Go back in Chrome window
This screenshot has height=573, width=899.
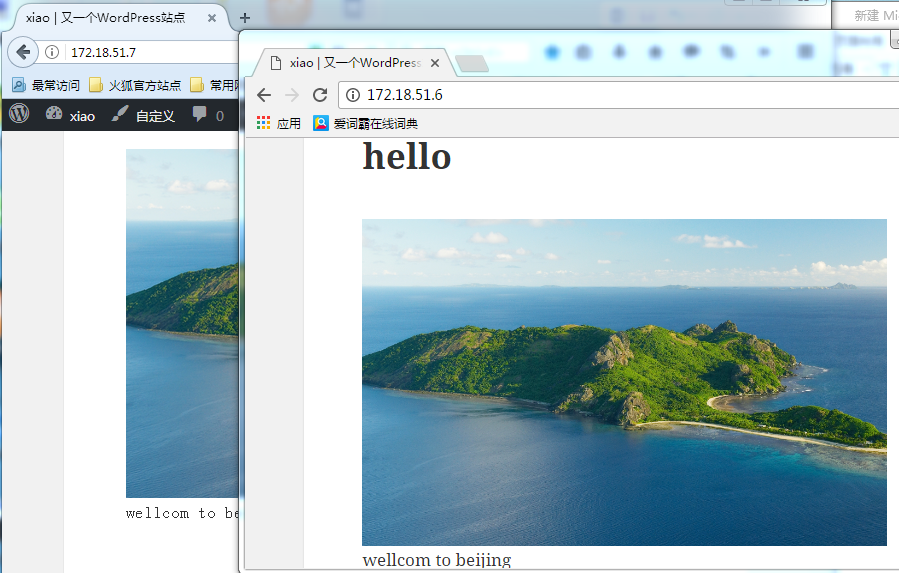[x=264, y=95]
